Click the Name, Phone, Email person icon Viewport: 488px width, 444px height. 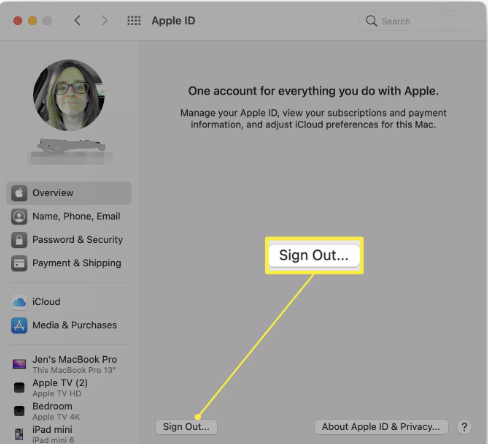(19, 216)
